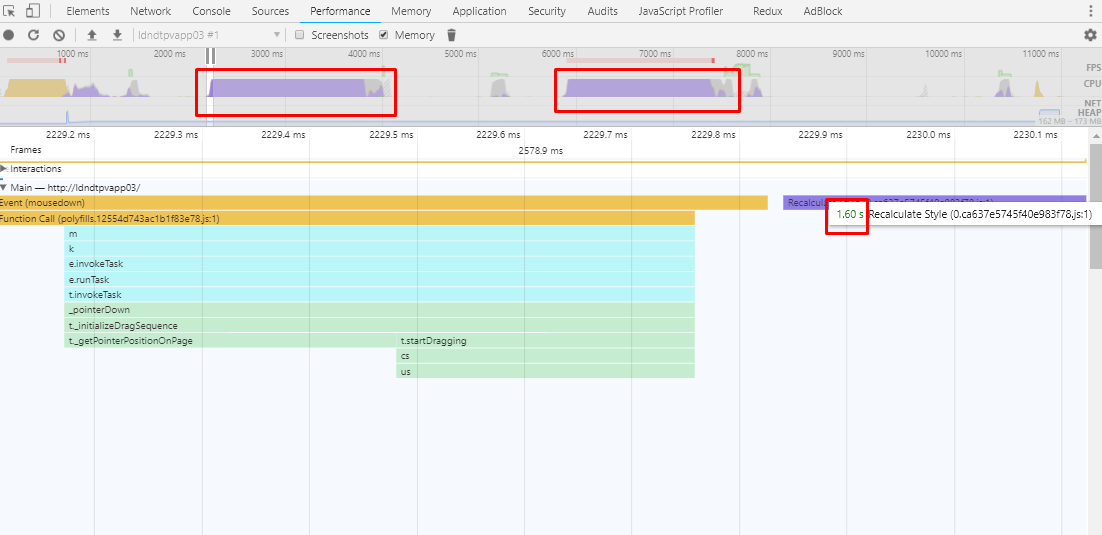Open capture settings gear icon

(1090, 34)
